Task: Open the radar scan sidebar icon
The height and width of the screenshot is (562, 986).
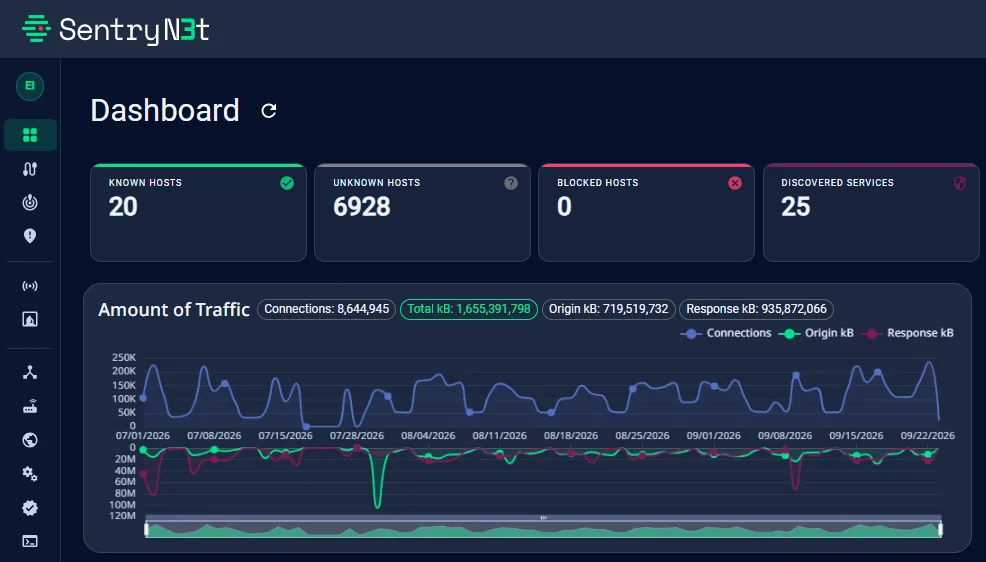Action: point(30,202)
